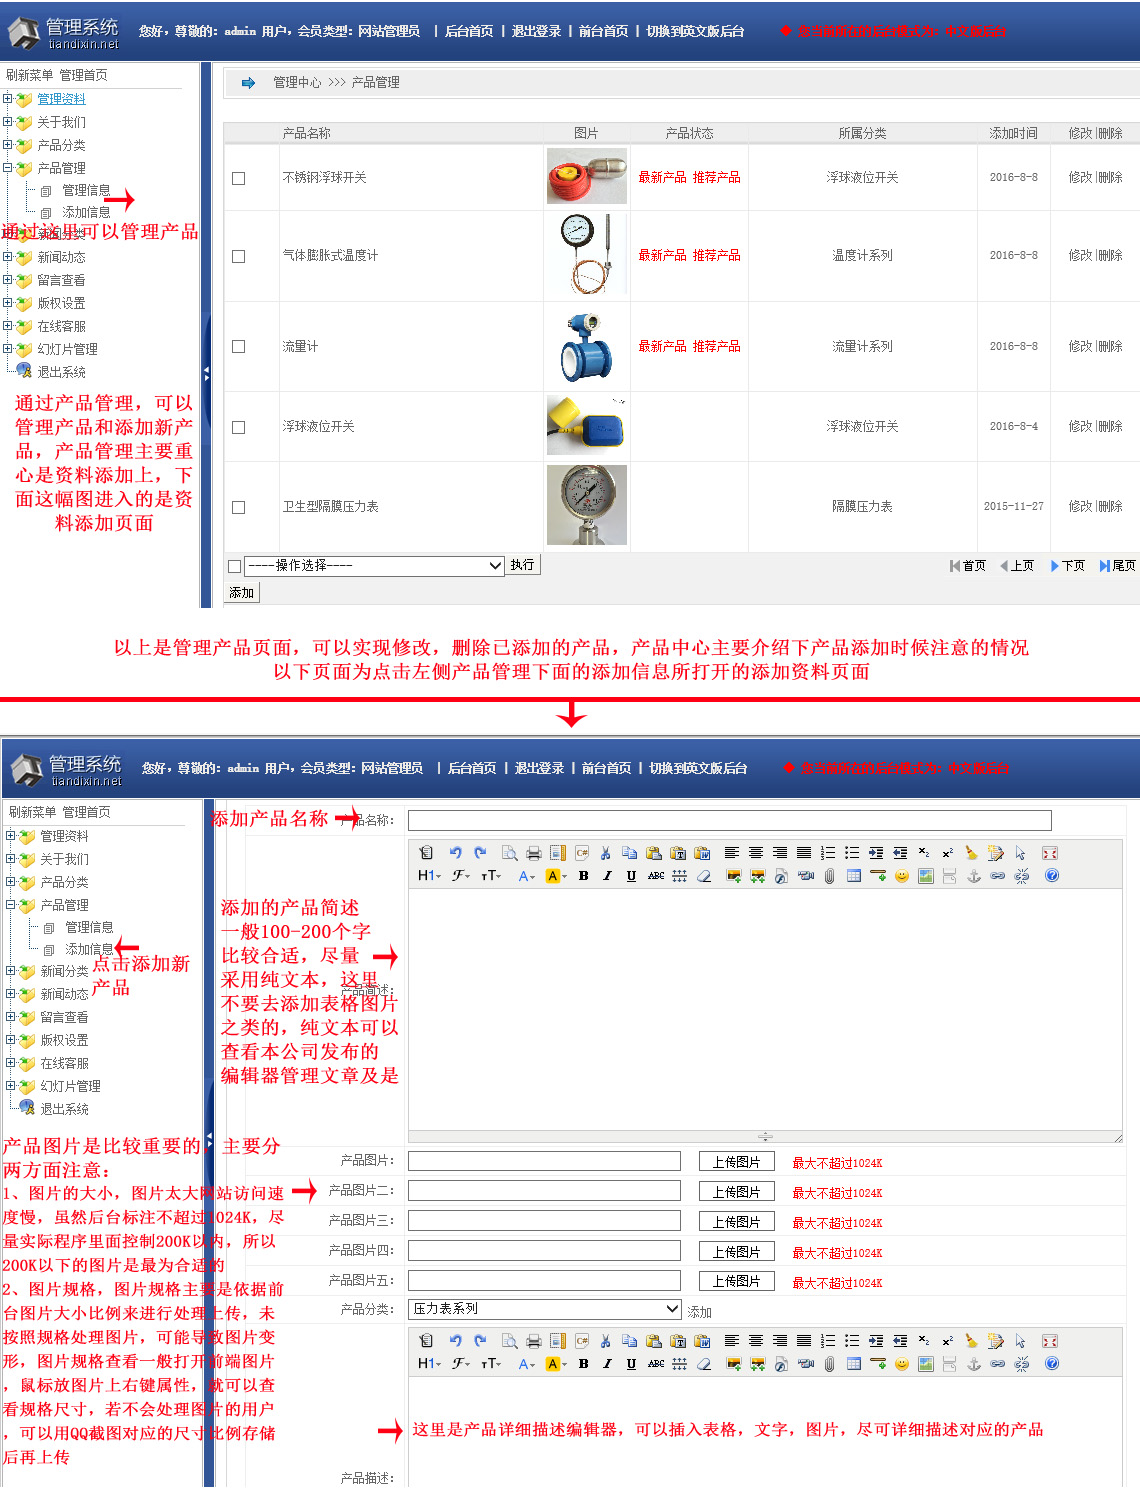Open 管理资料 underlined link in top sidebar
Image resolution: width=1140 pixels, height=1489 pixels.
click(61, 99)
